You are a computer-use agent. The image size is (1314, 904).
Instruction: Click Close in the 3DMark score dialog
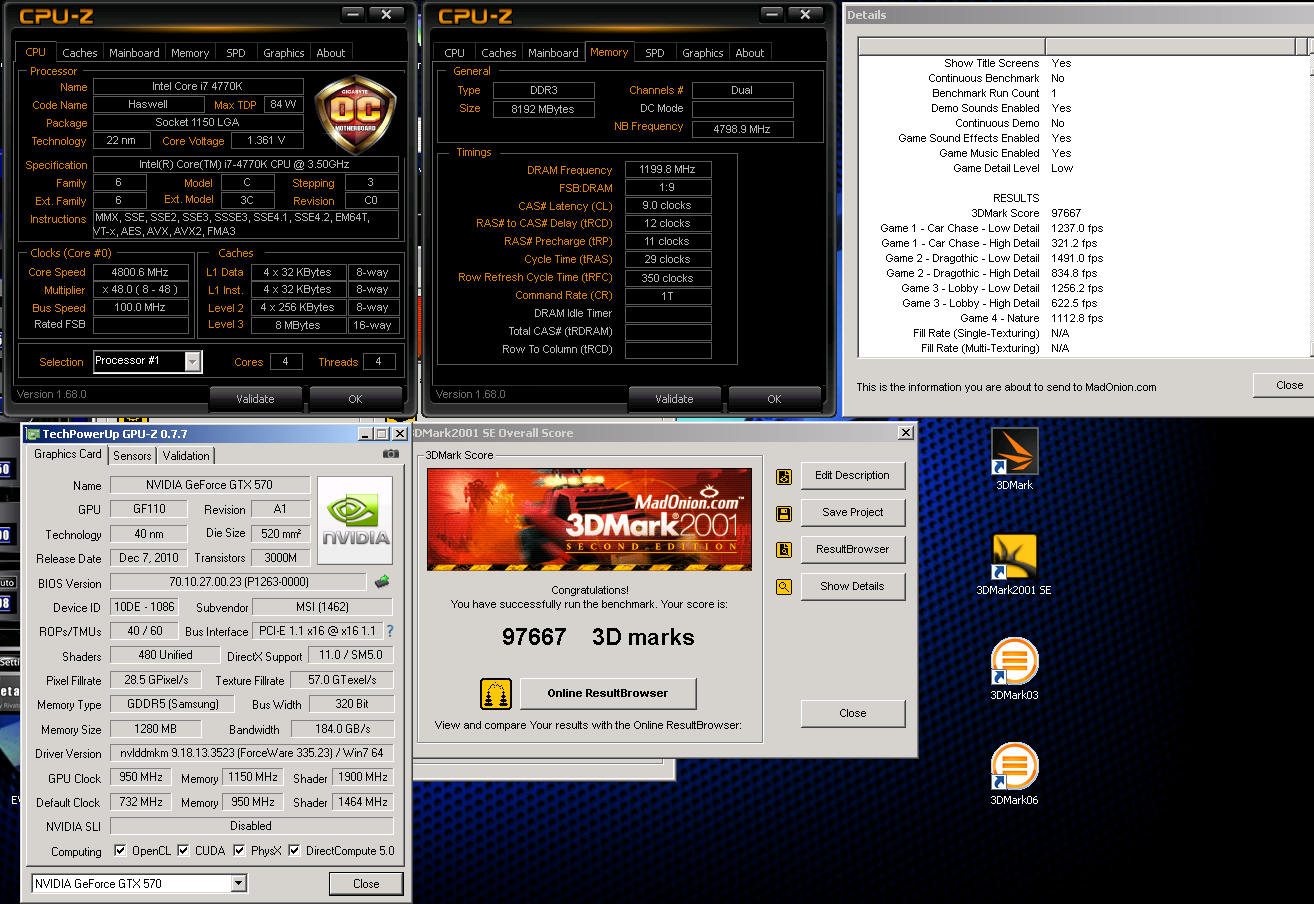[x=852, y=713]
